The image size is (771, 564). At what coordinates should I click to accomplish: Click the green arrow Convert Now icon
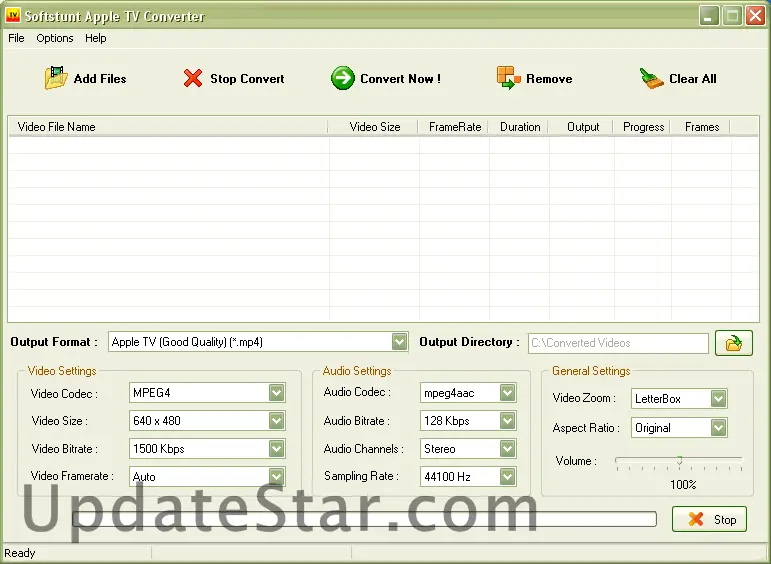pyautogui.click(x=343, y=78)
